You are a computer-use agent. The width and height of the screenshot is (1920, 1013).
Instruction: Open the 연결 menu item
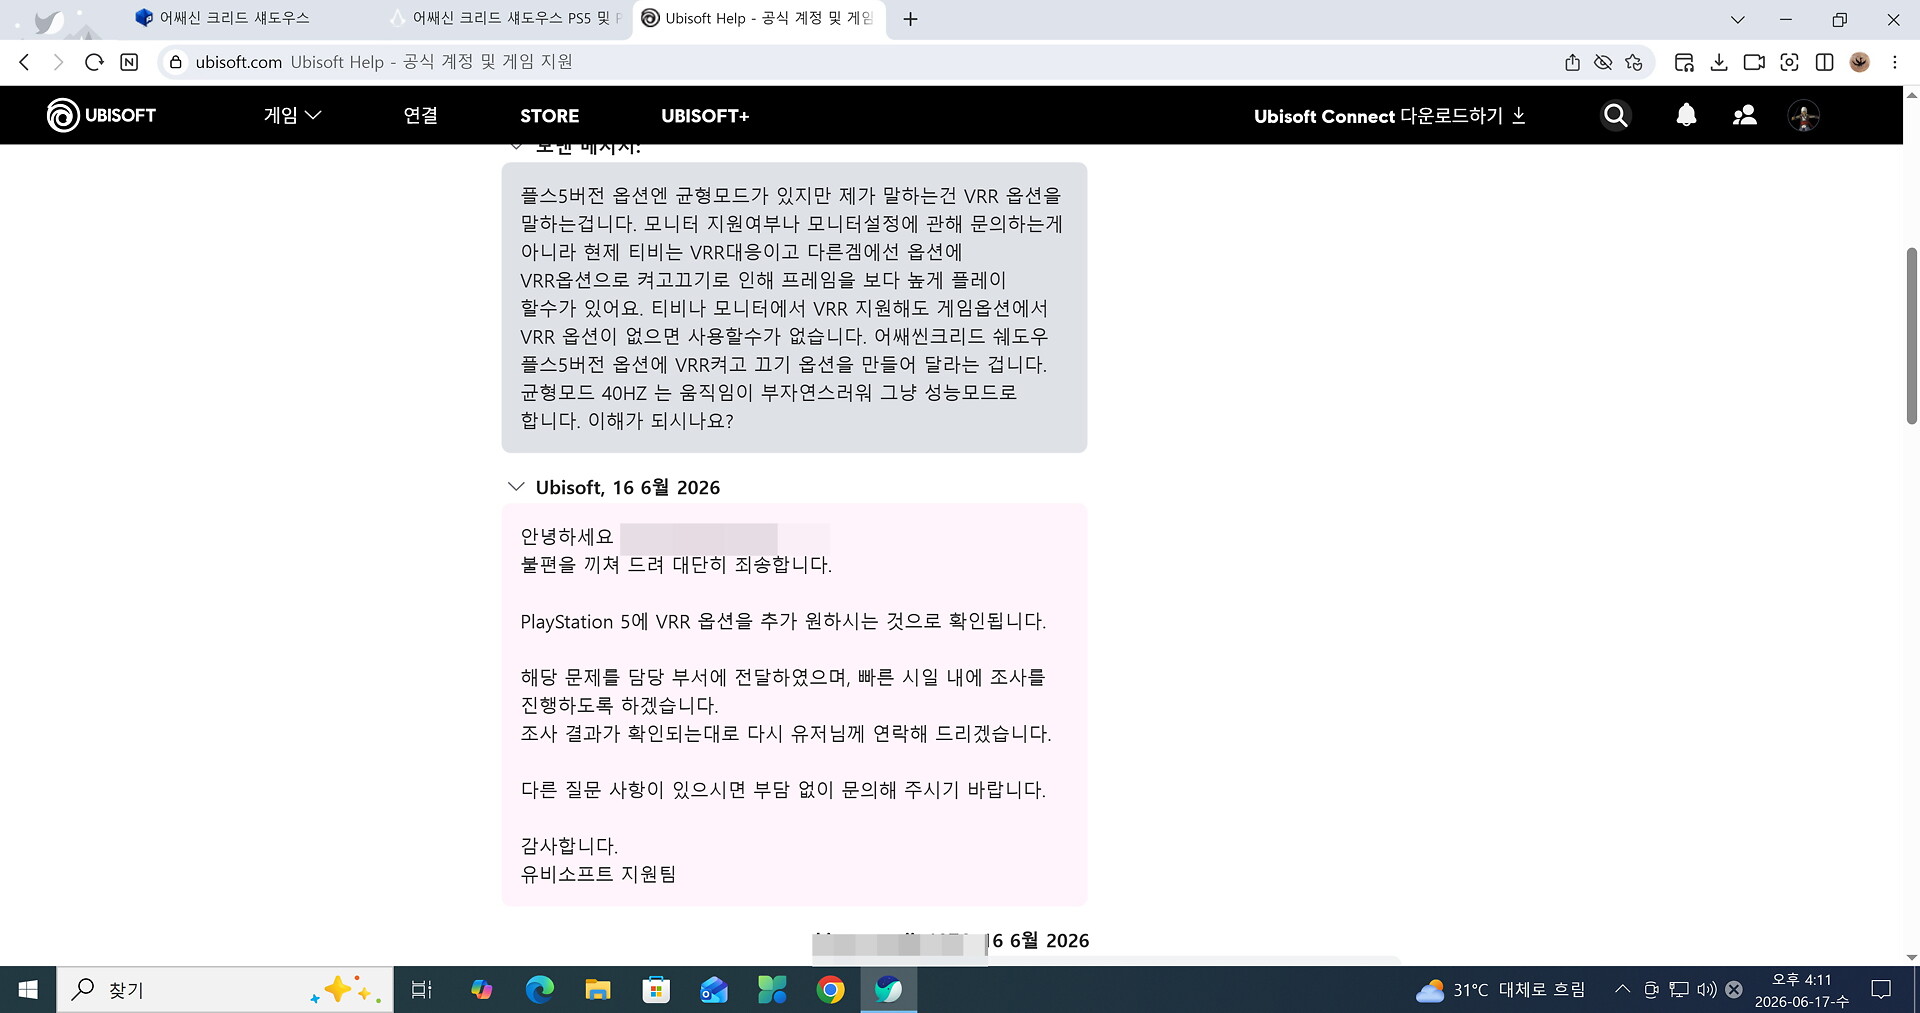click(x=420, y=115)
